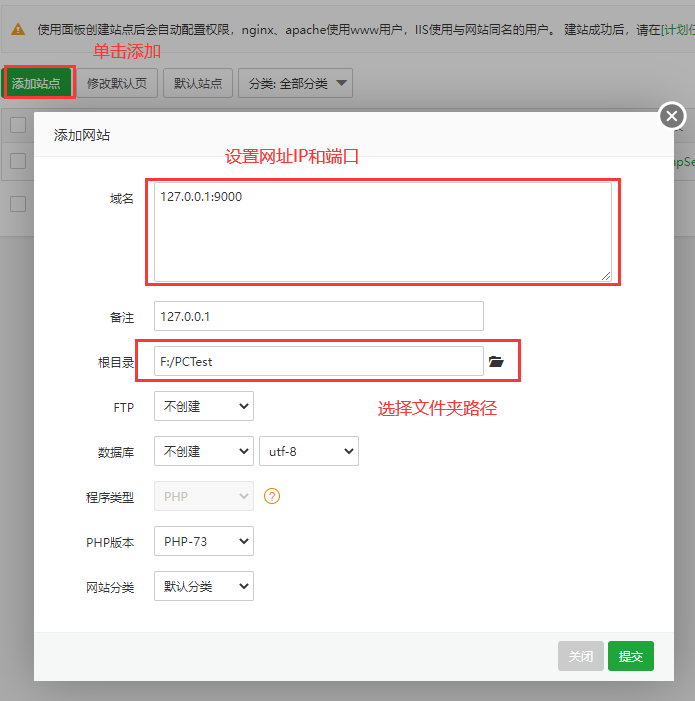Click the 域名 domain text area
Image resolution: width=695 pixels, height=701 pixels.
click(x=383, y=232)
